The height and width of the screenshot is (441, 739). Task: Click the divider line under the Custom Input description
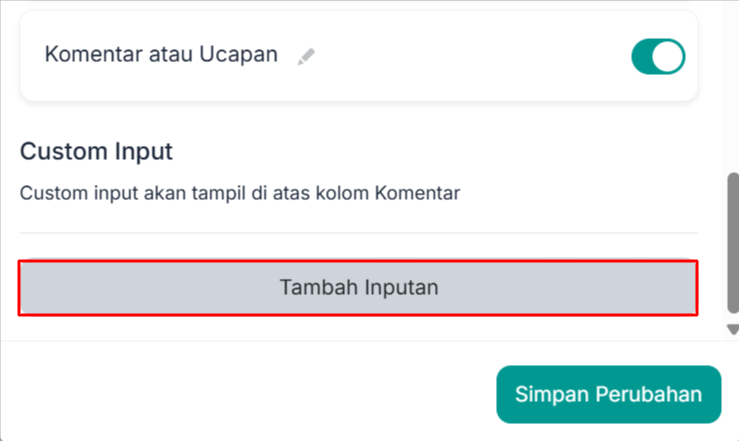click(x=358, y=233)
